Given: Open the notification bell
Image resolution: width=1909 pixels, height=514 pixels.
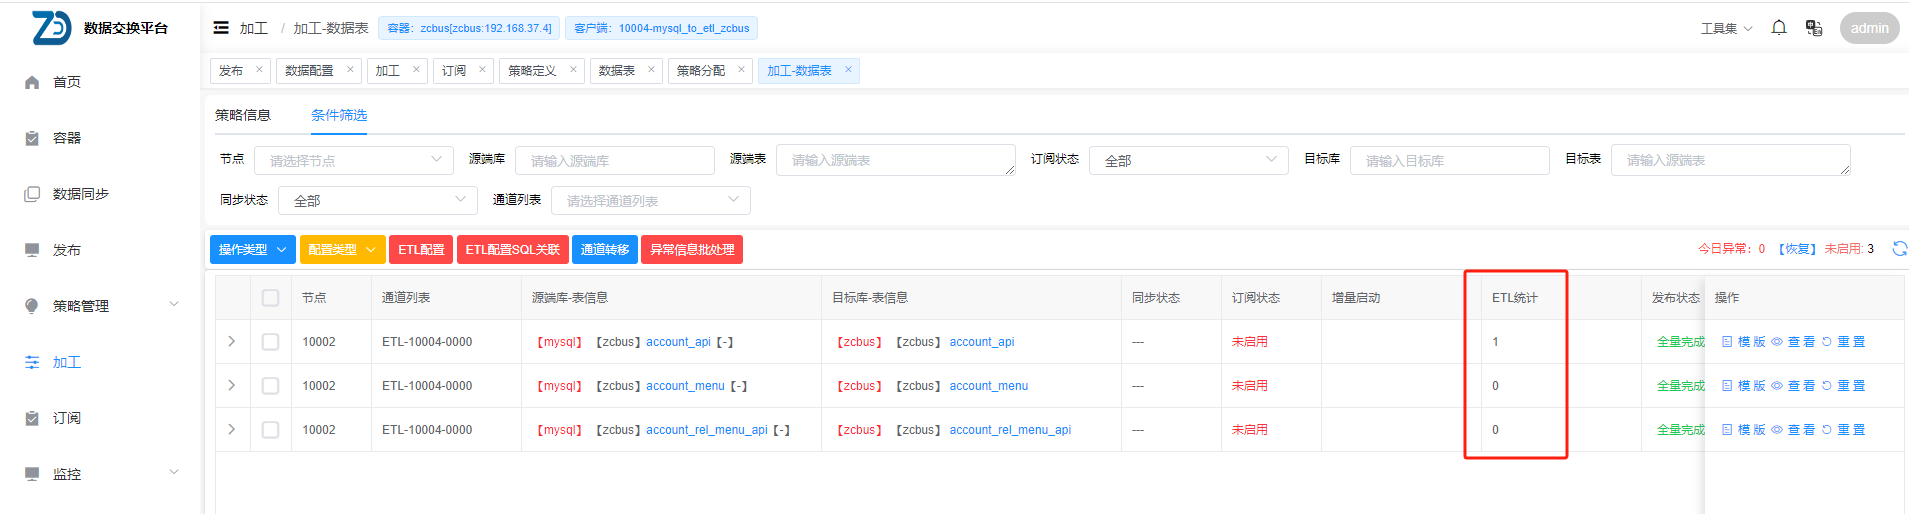Looking at the screenshot, I should [1778, 28].
